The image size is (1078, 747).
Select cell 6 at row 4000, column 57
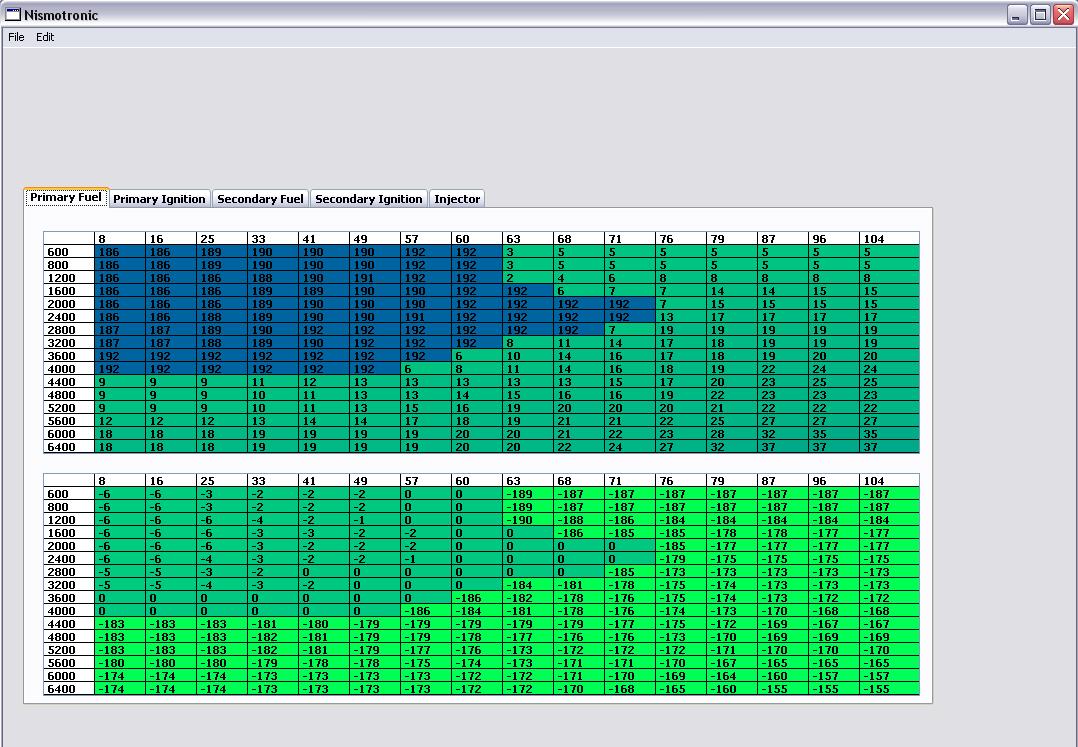click(426, 369)
